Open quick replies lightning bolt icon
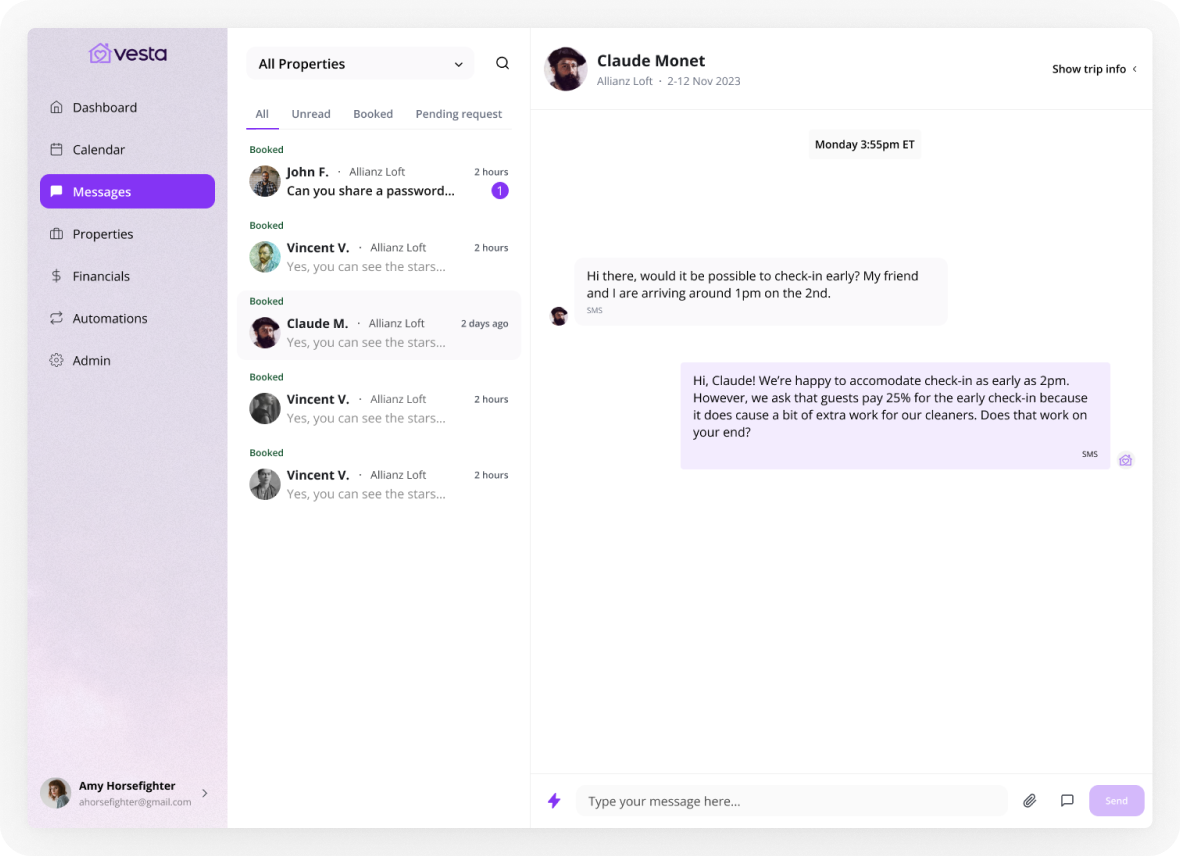The image size is (1180, 856). 554,800
